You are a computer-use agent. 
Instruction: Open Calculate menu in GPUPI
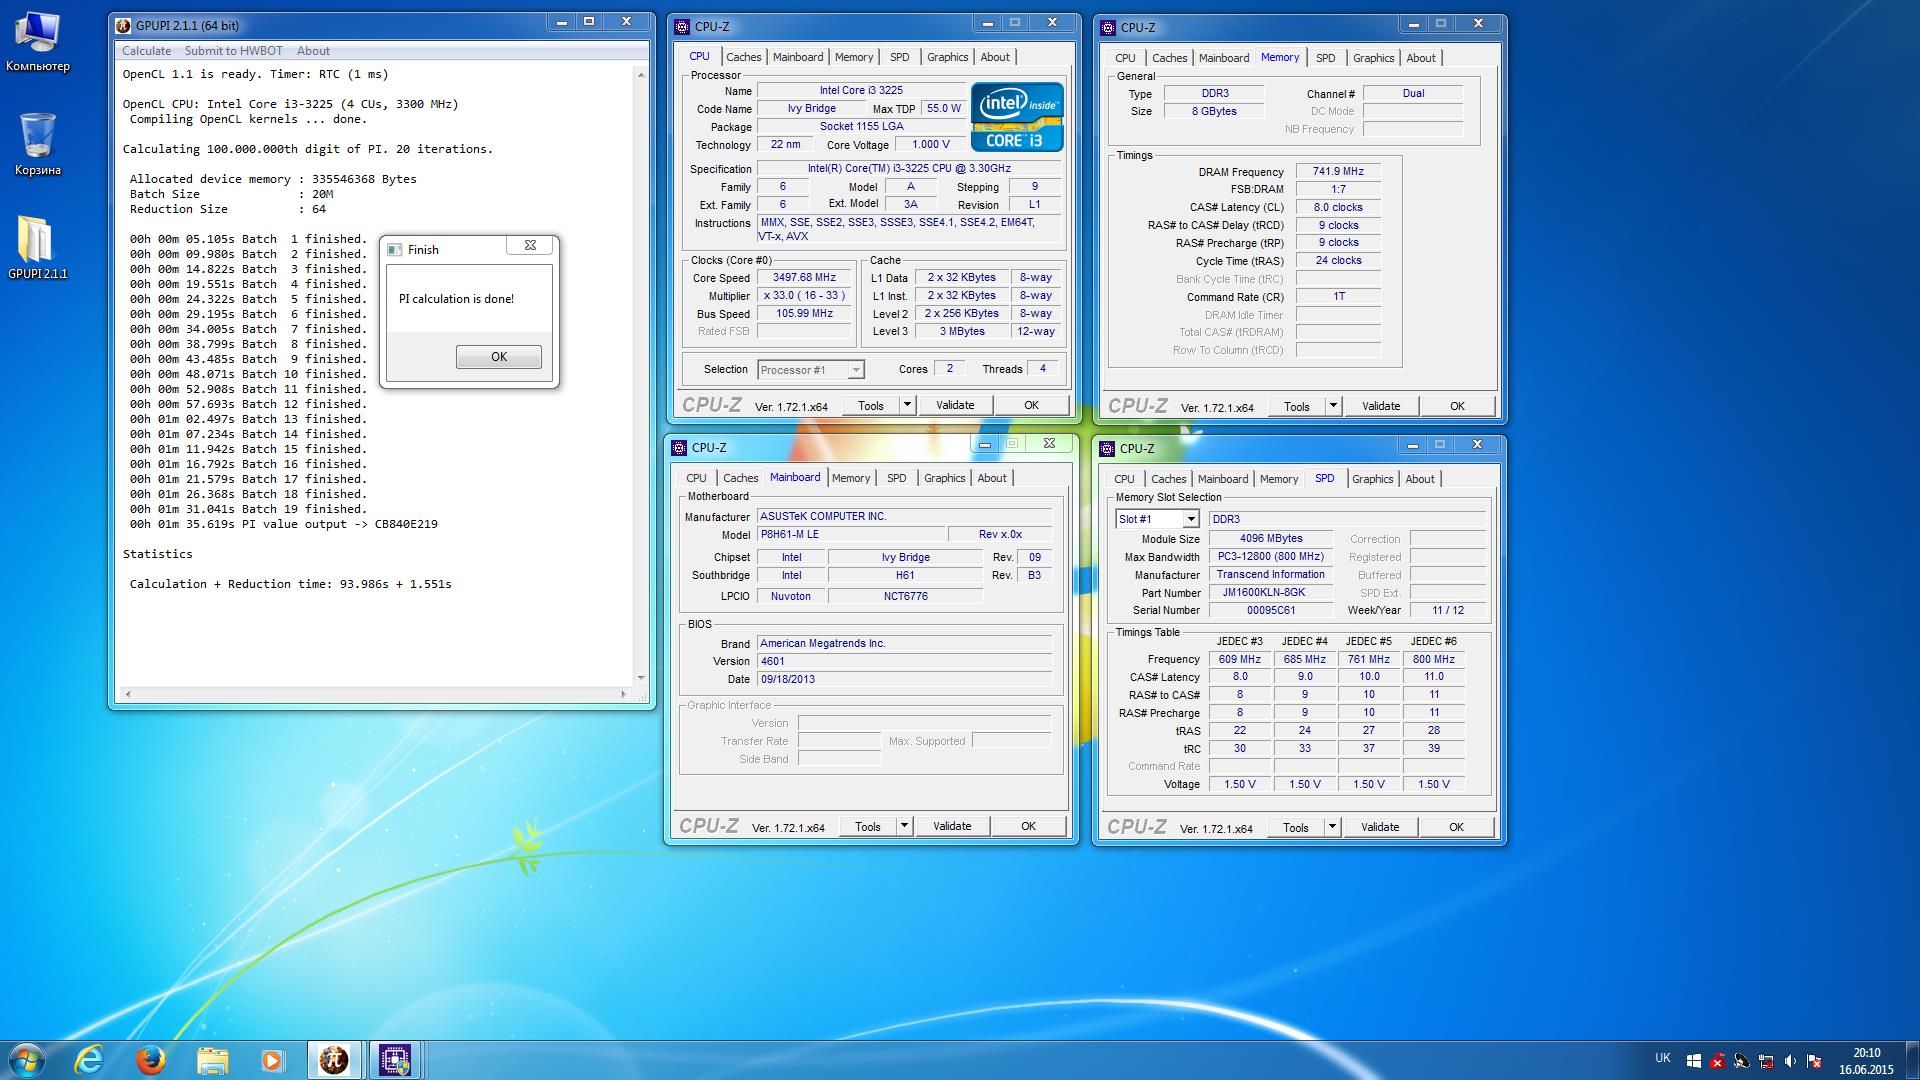coord(146,51)
